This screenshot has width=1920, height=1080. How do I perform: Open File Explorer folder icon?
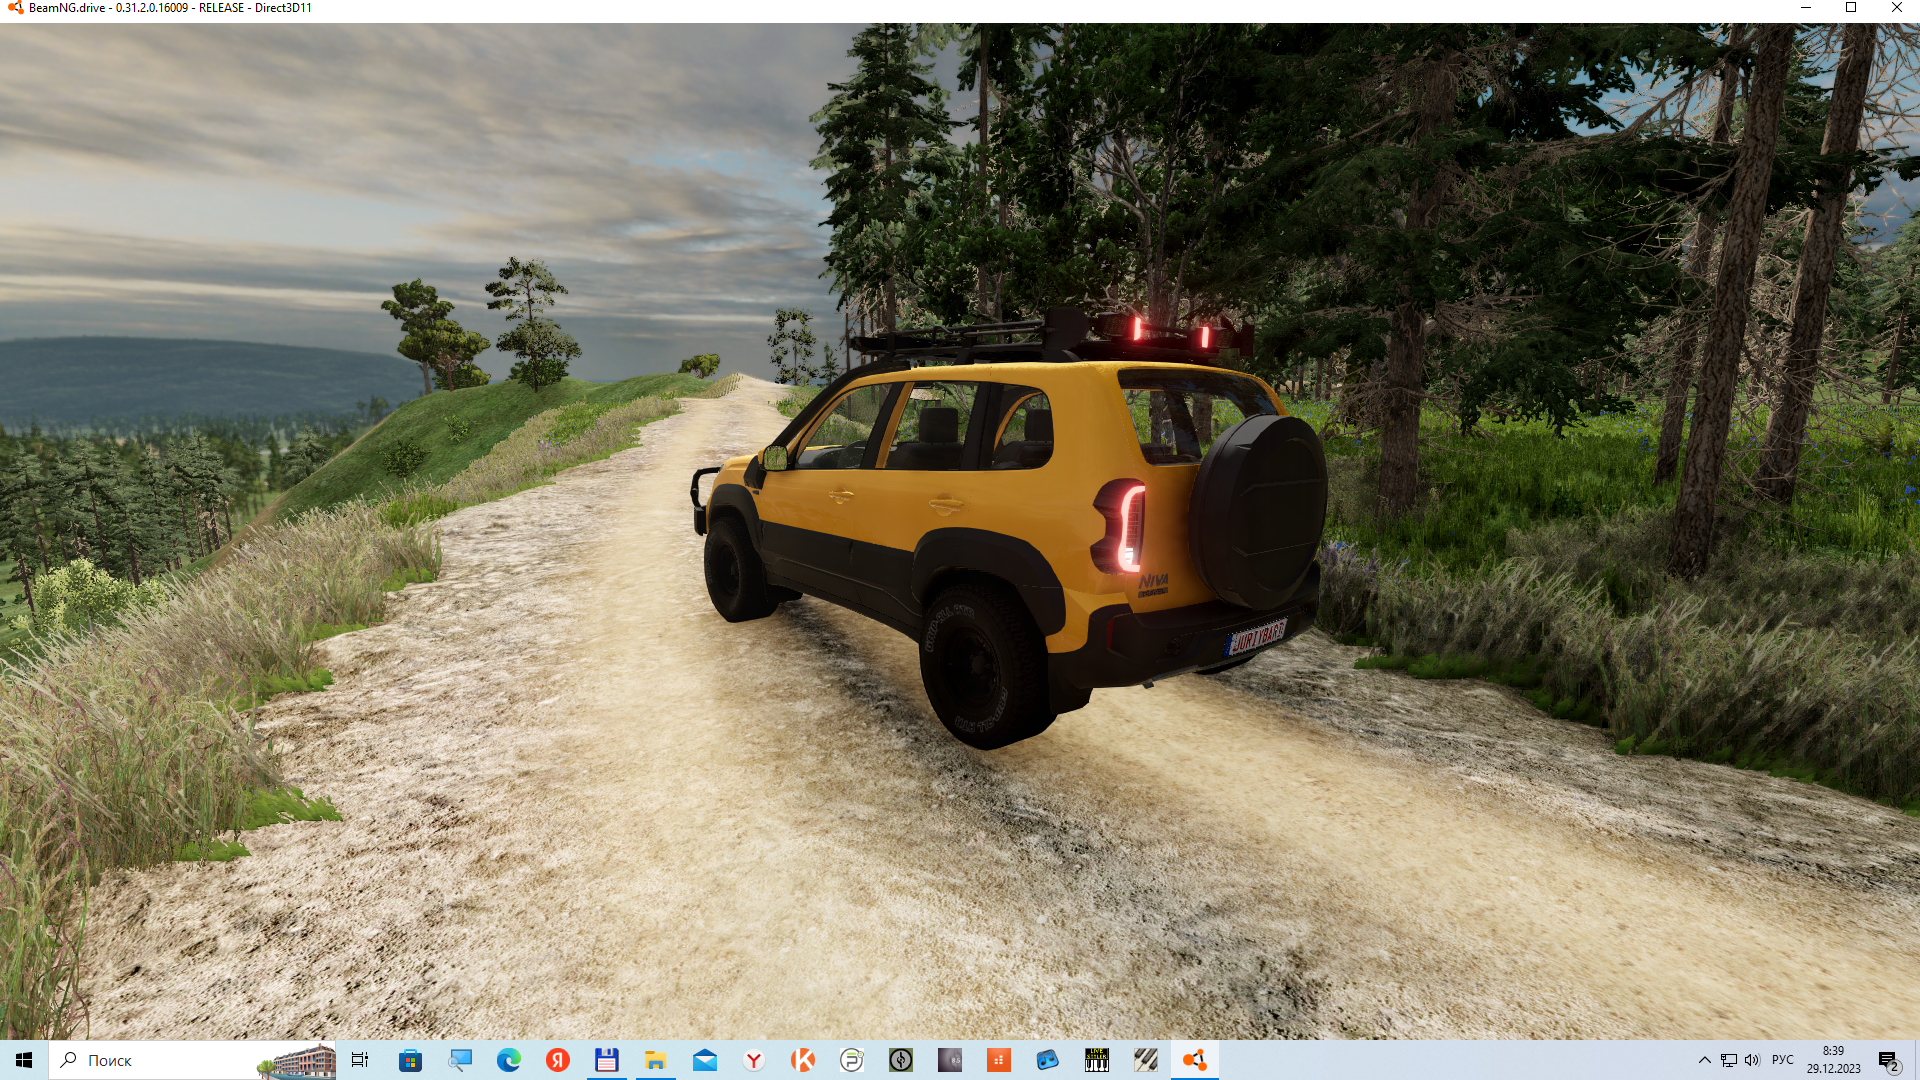(x=655, y=1060)
